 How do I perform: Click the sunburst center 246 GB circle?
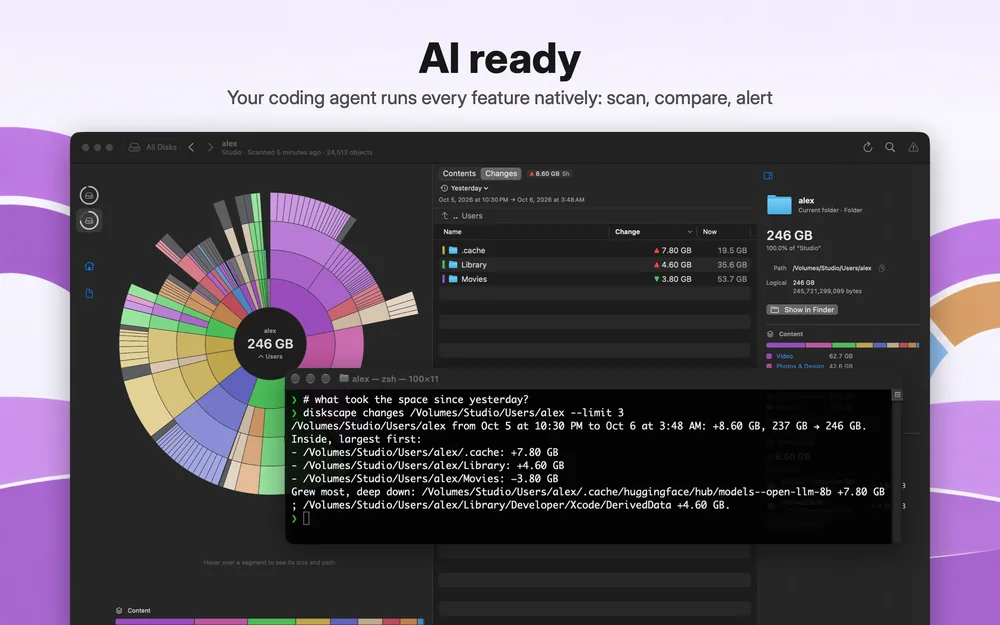270,344
